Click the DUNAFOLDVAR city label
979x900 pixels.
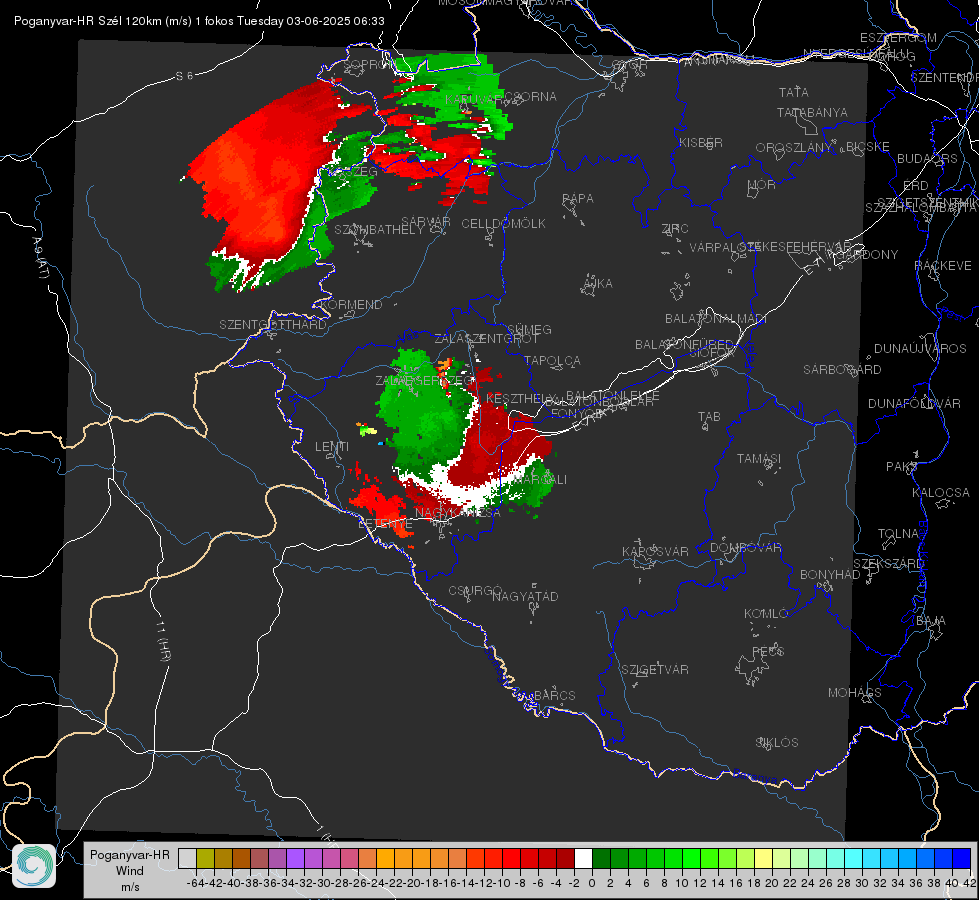coord(914,403)
